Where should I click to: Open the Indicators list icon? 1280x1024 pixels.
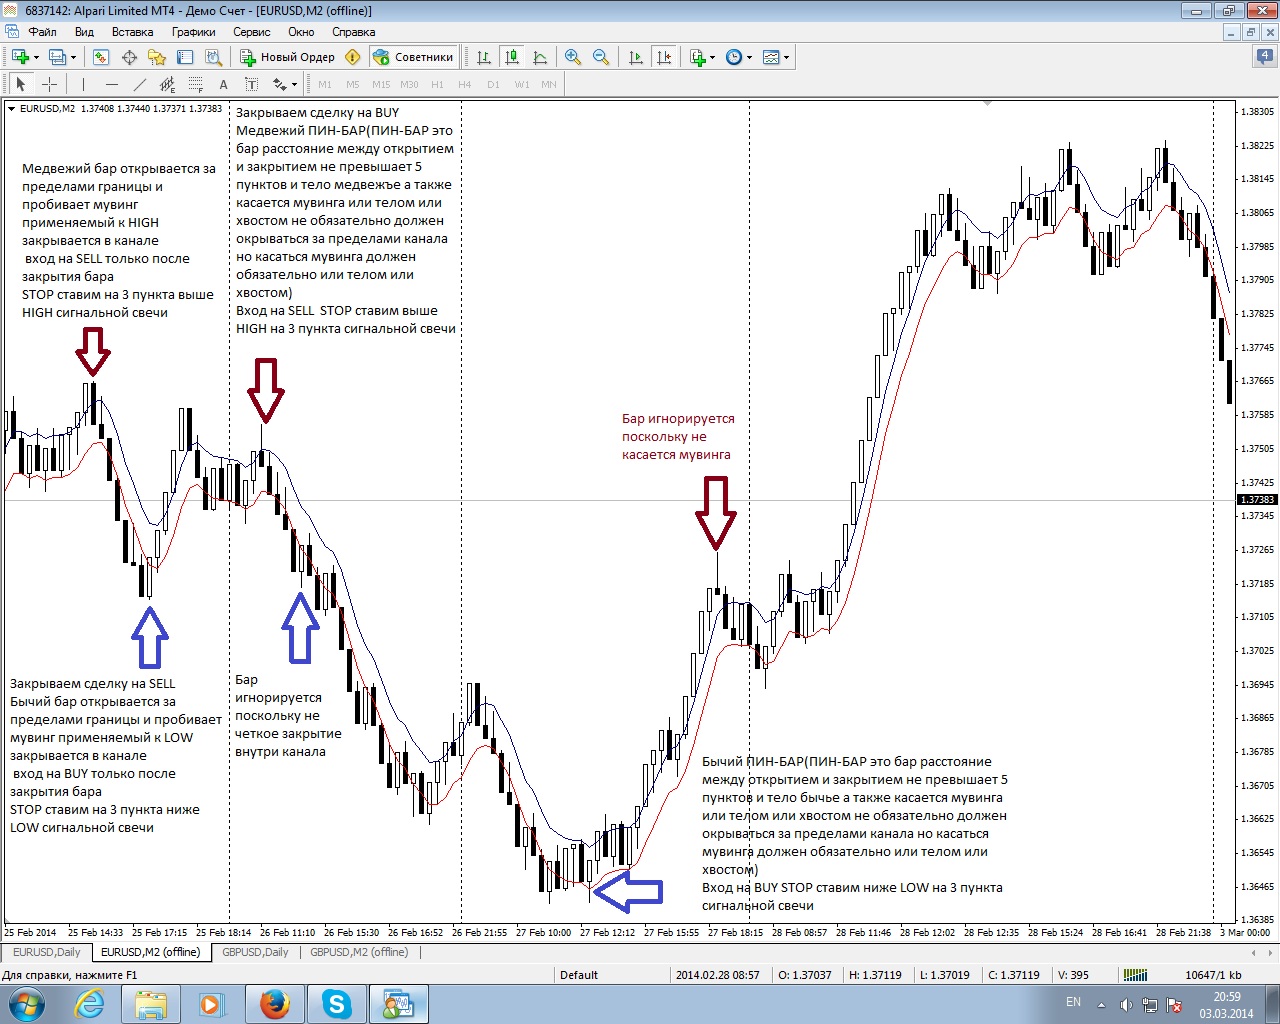coord(698,57)
